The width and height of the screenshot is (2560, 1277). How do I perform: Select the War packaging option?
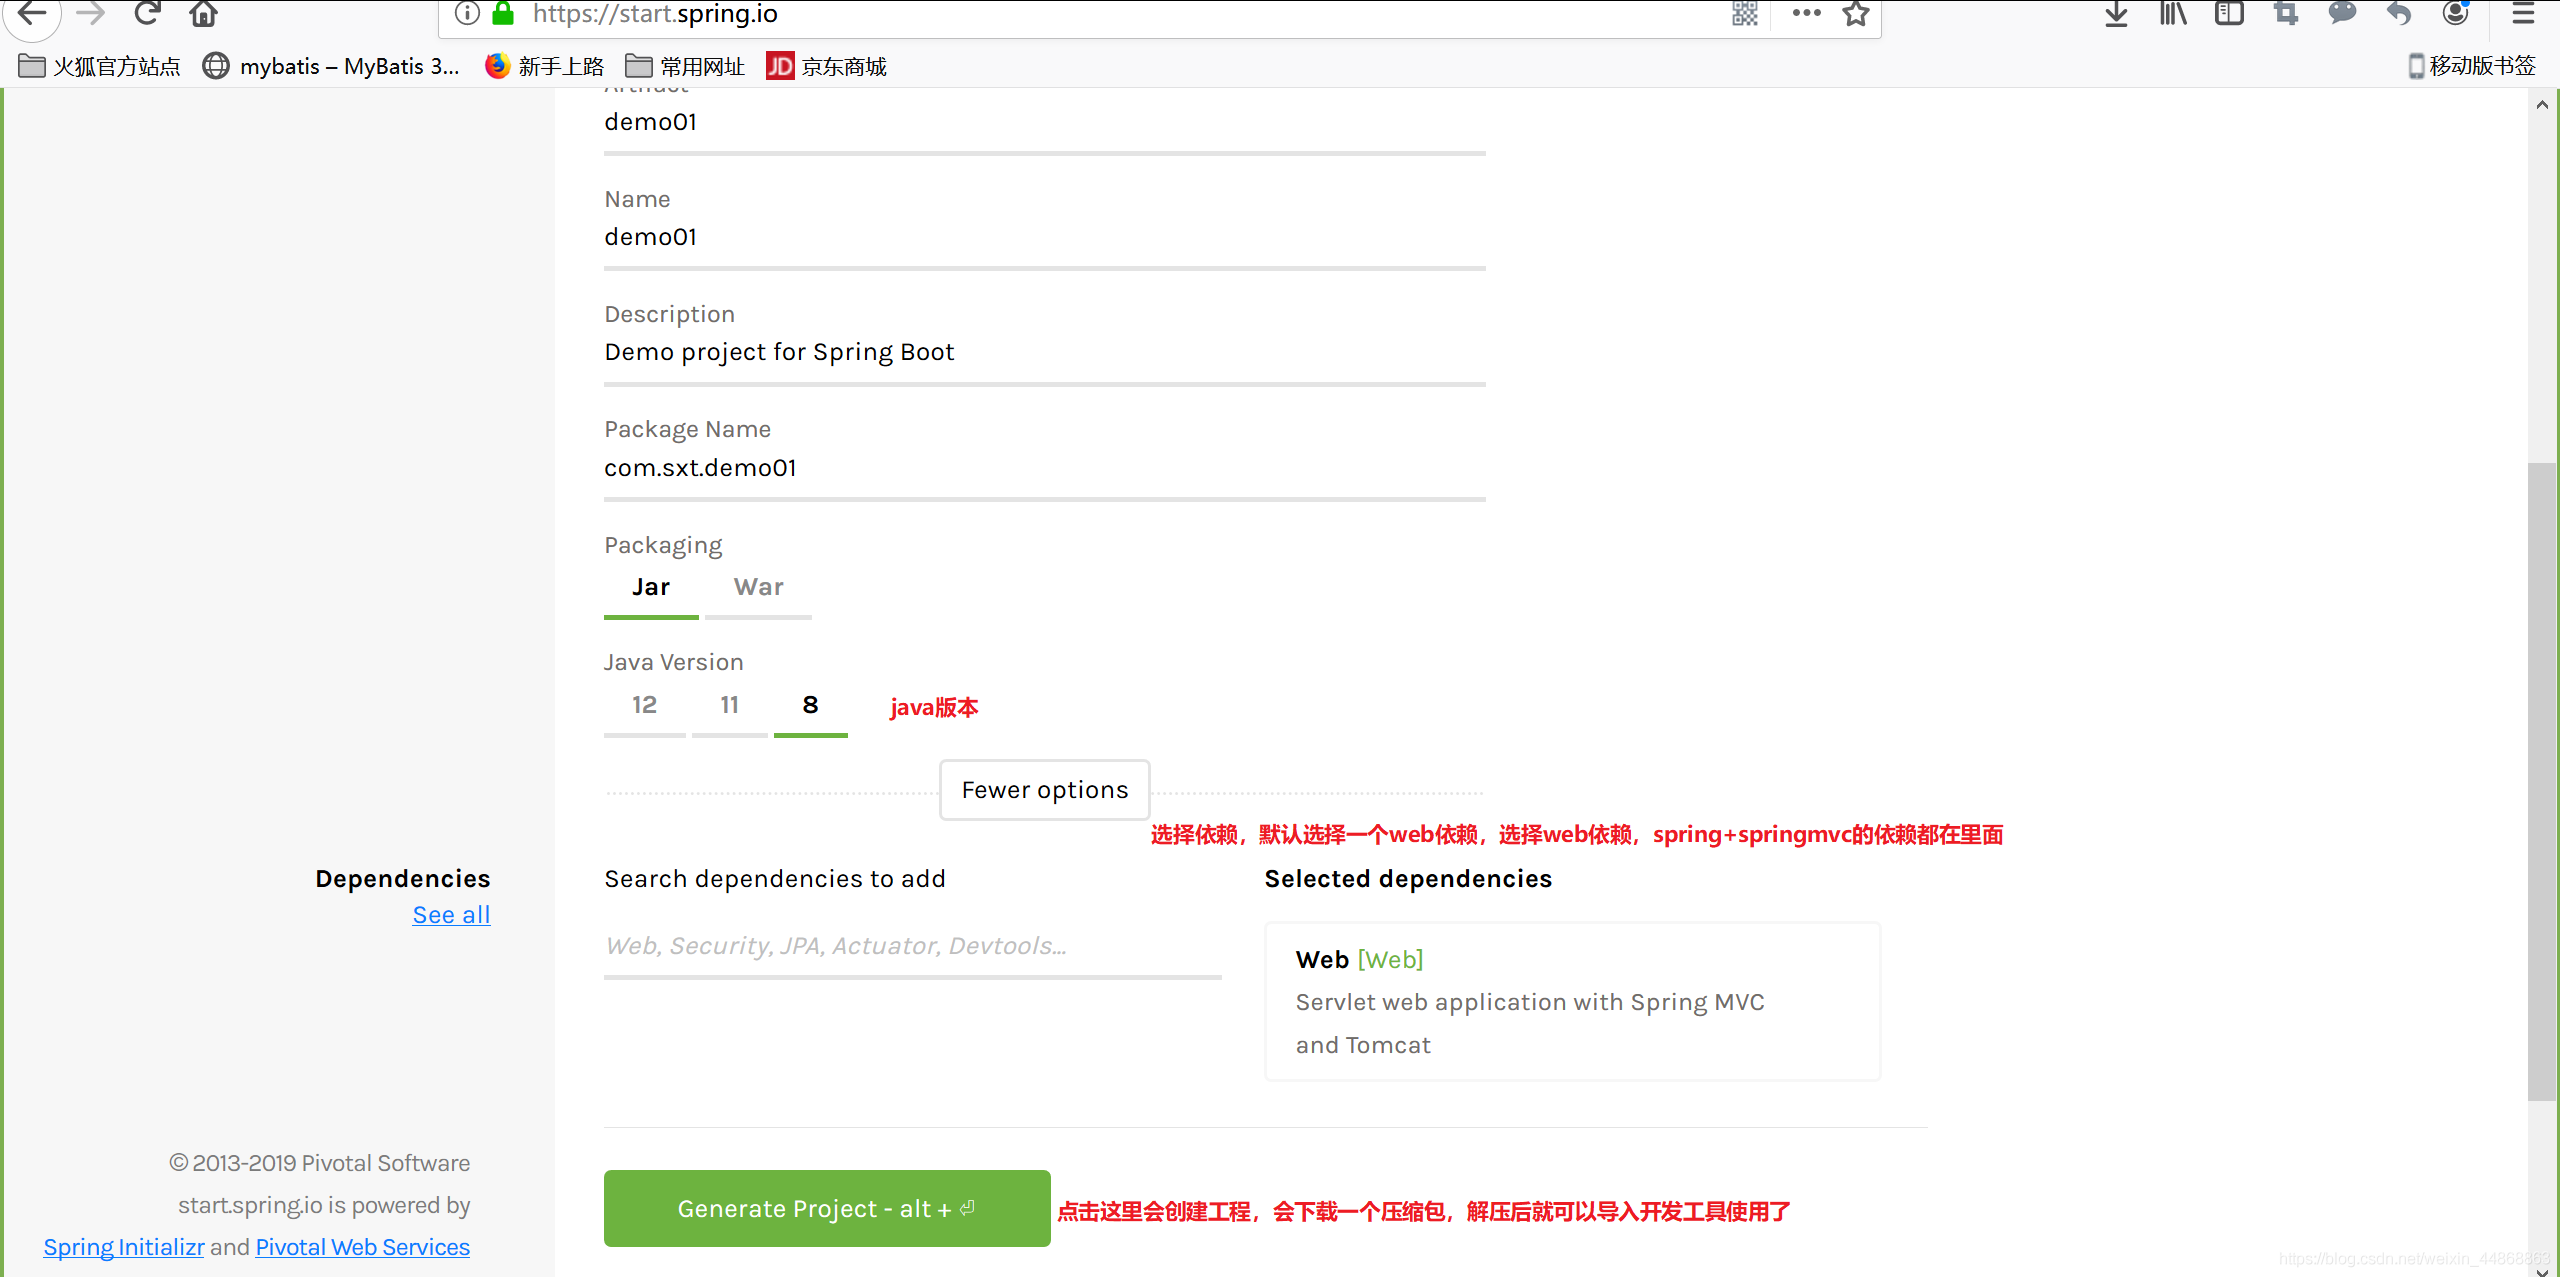tap(756, 586)
